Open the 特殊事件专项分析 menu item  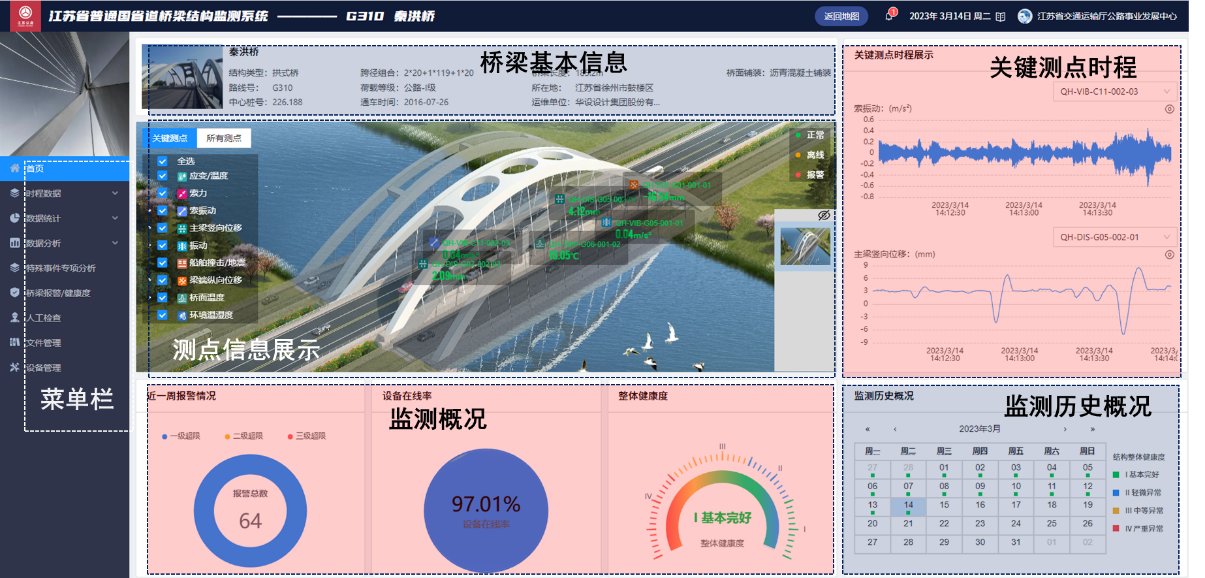pyautogui.click(x=64, y=268)
